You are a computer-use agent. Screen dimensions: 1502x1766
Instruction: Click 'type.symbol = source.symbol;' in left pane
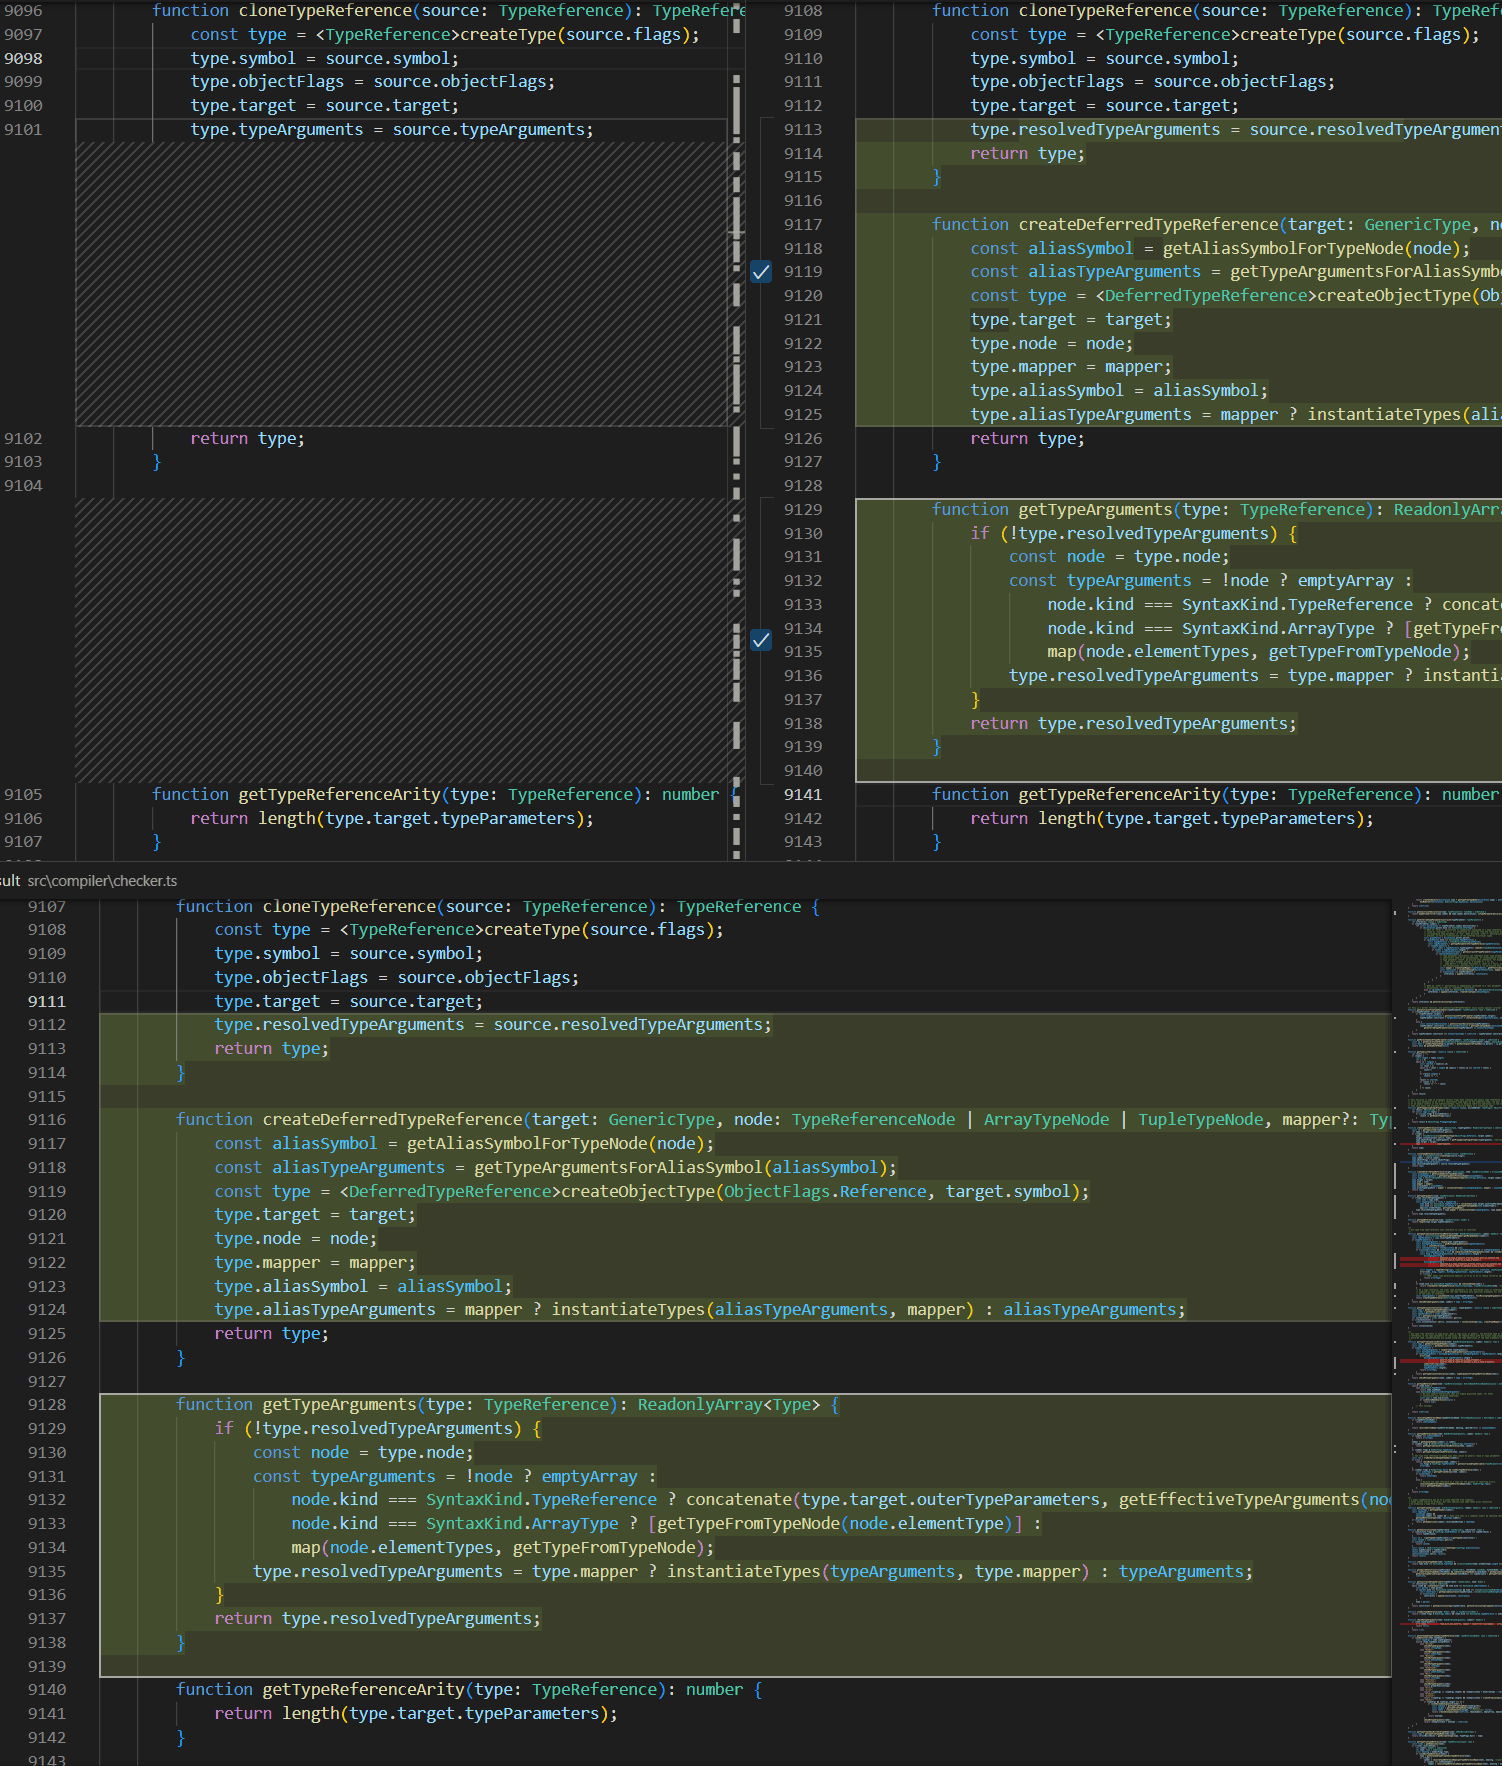click(x=325, y=59)
